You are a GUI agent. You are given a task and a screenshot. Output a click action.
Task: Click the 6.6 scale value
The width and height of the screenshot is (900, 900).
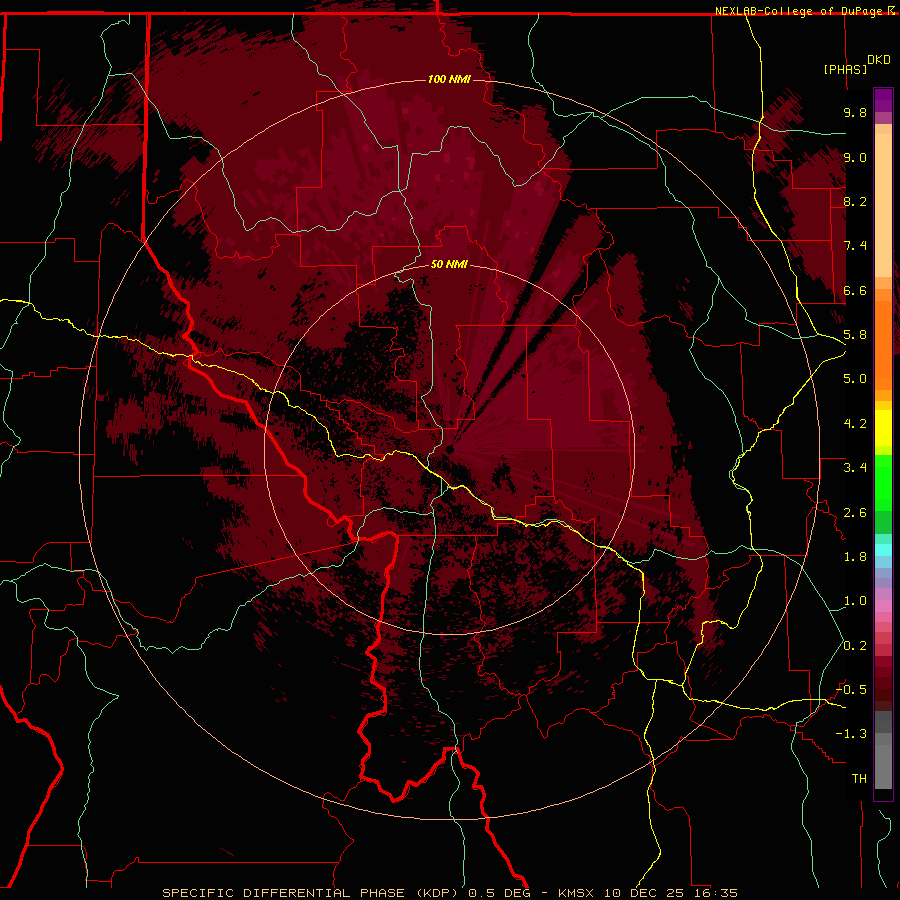pos(855,290)
